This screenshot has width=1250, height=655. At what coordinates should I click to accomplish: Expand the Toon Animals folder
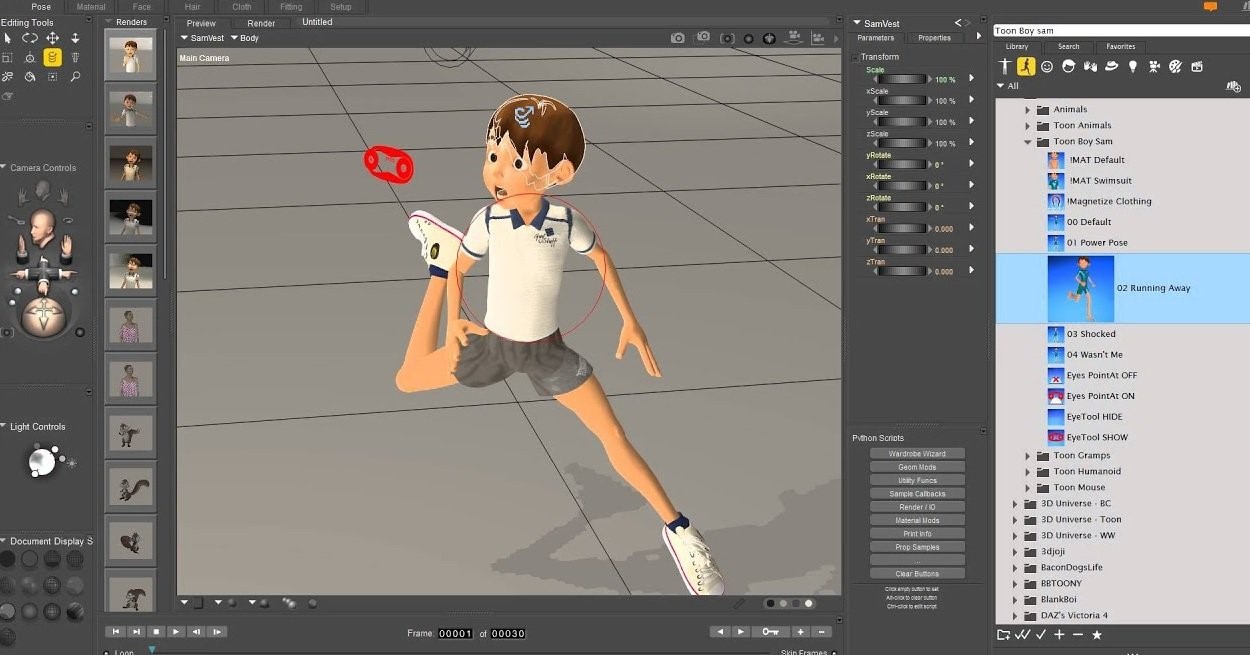click(1027, 126)
